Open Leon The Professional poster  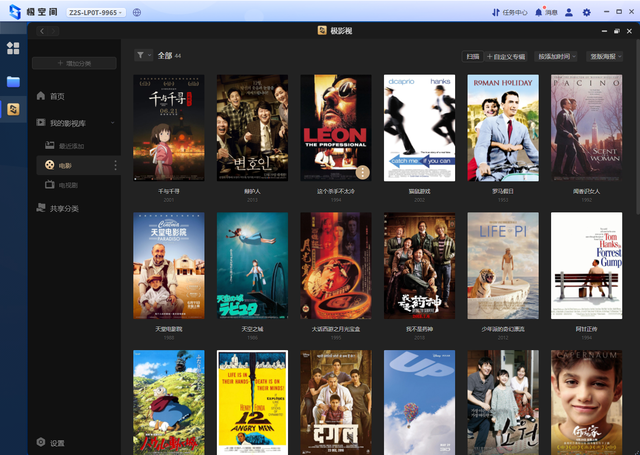336,128
